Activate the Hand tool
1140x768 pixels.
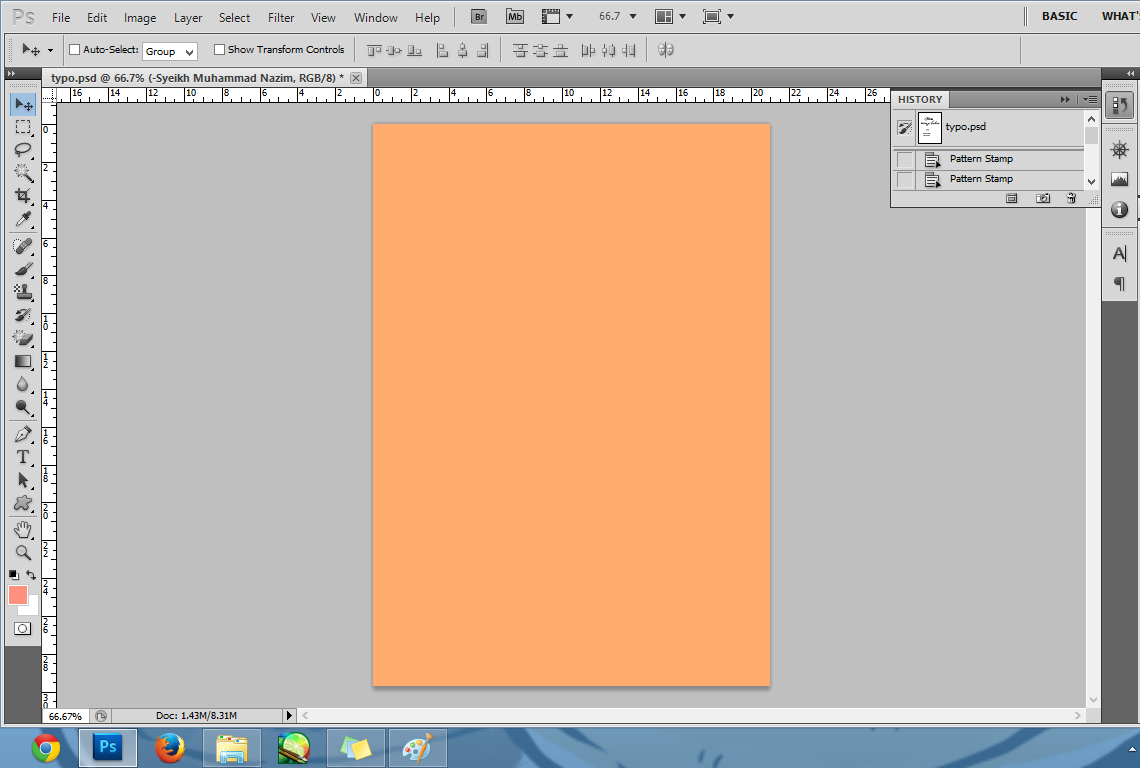22,529
